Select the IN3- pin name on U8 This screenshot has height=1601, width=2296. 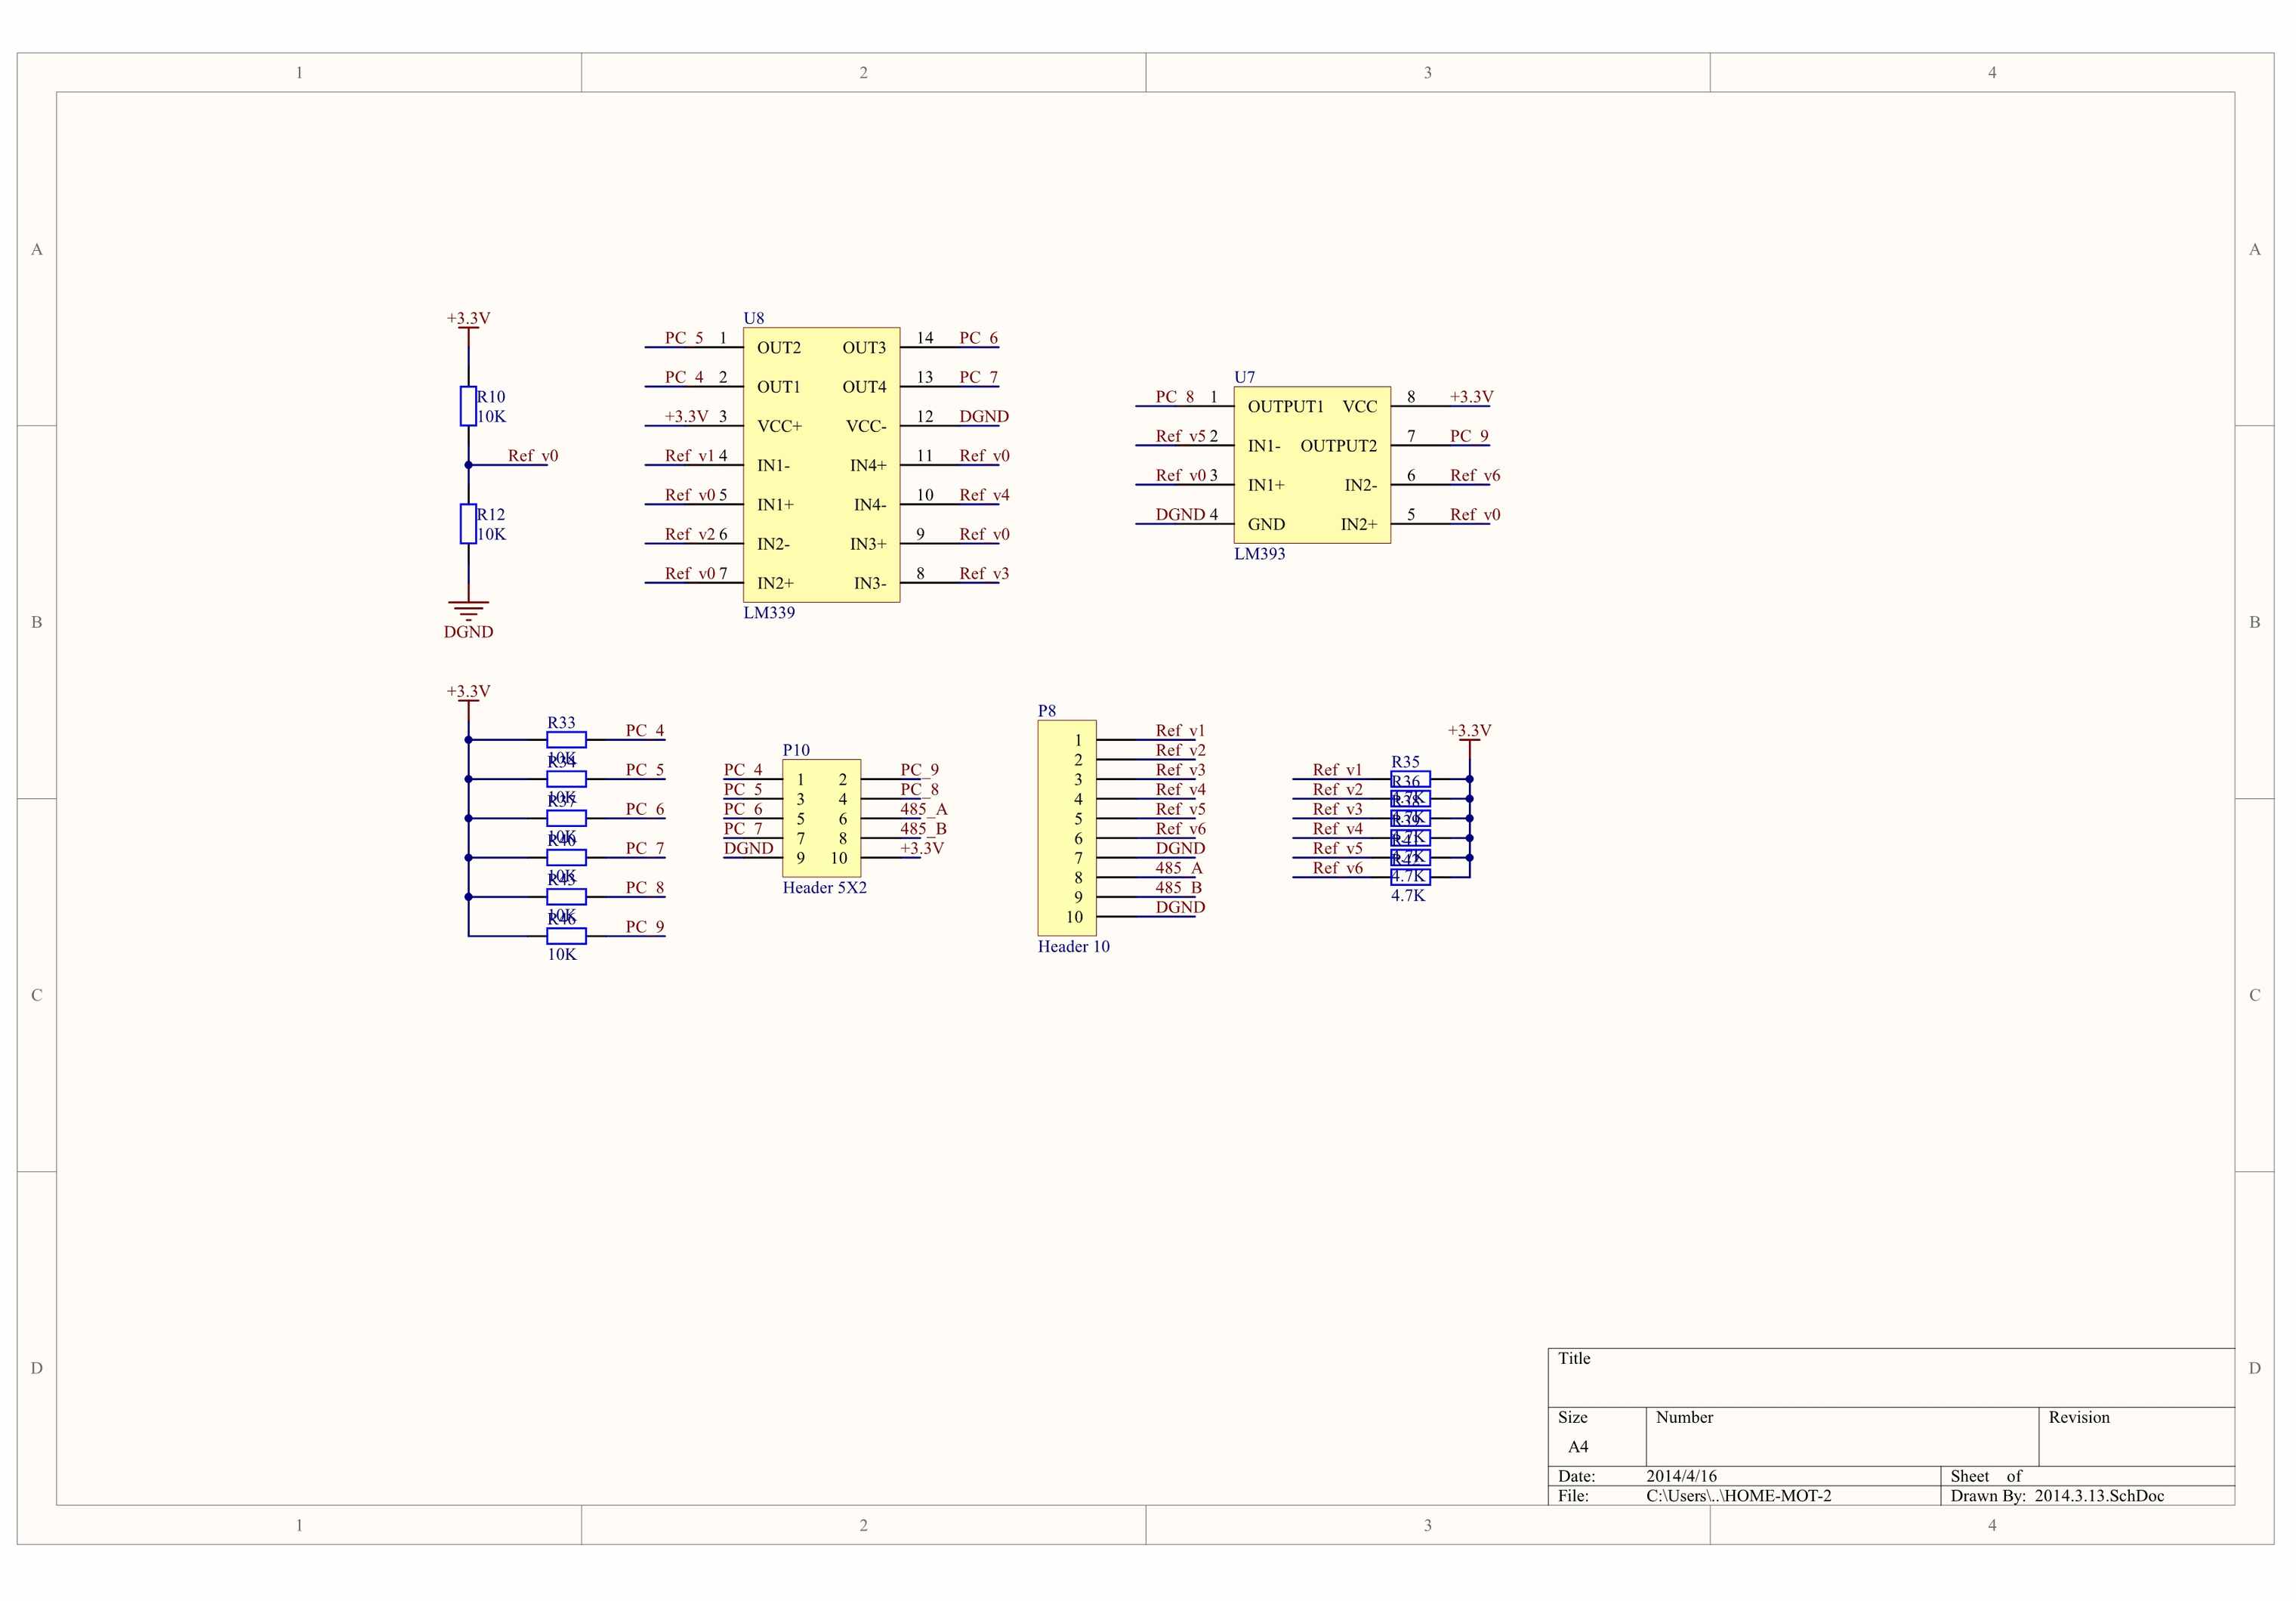870,583
